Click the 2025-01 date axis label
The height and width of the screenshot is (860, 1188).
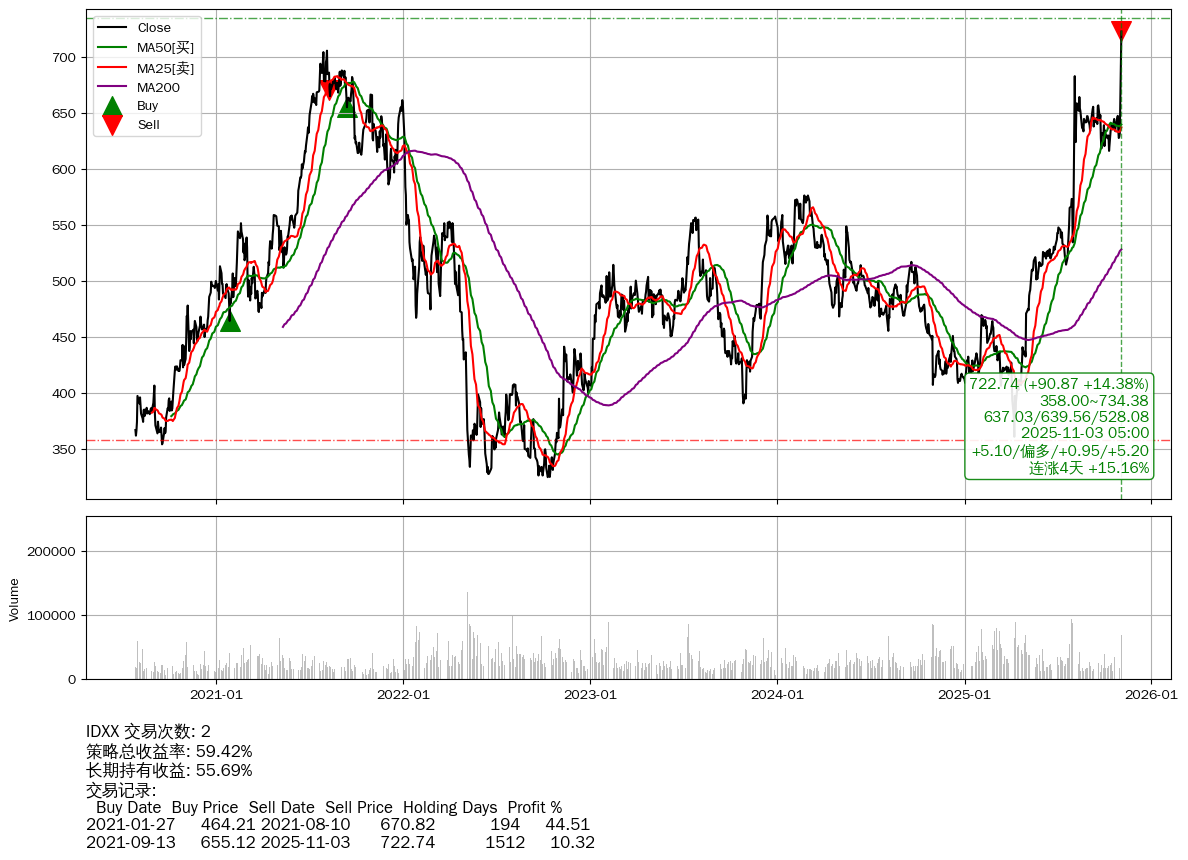click(x=964, y=694)
